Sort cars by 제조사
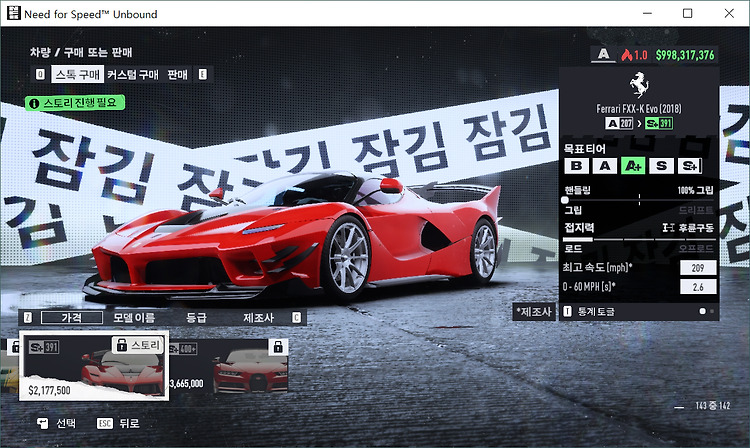 click(258, 317)
